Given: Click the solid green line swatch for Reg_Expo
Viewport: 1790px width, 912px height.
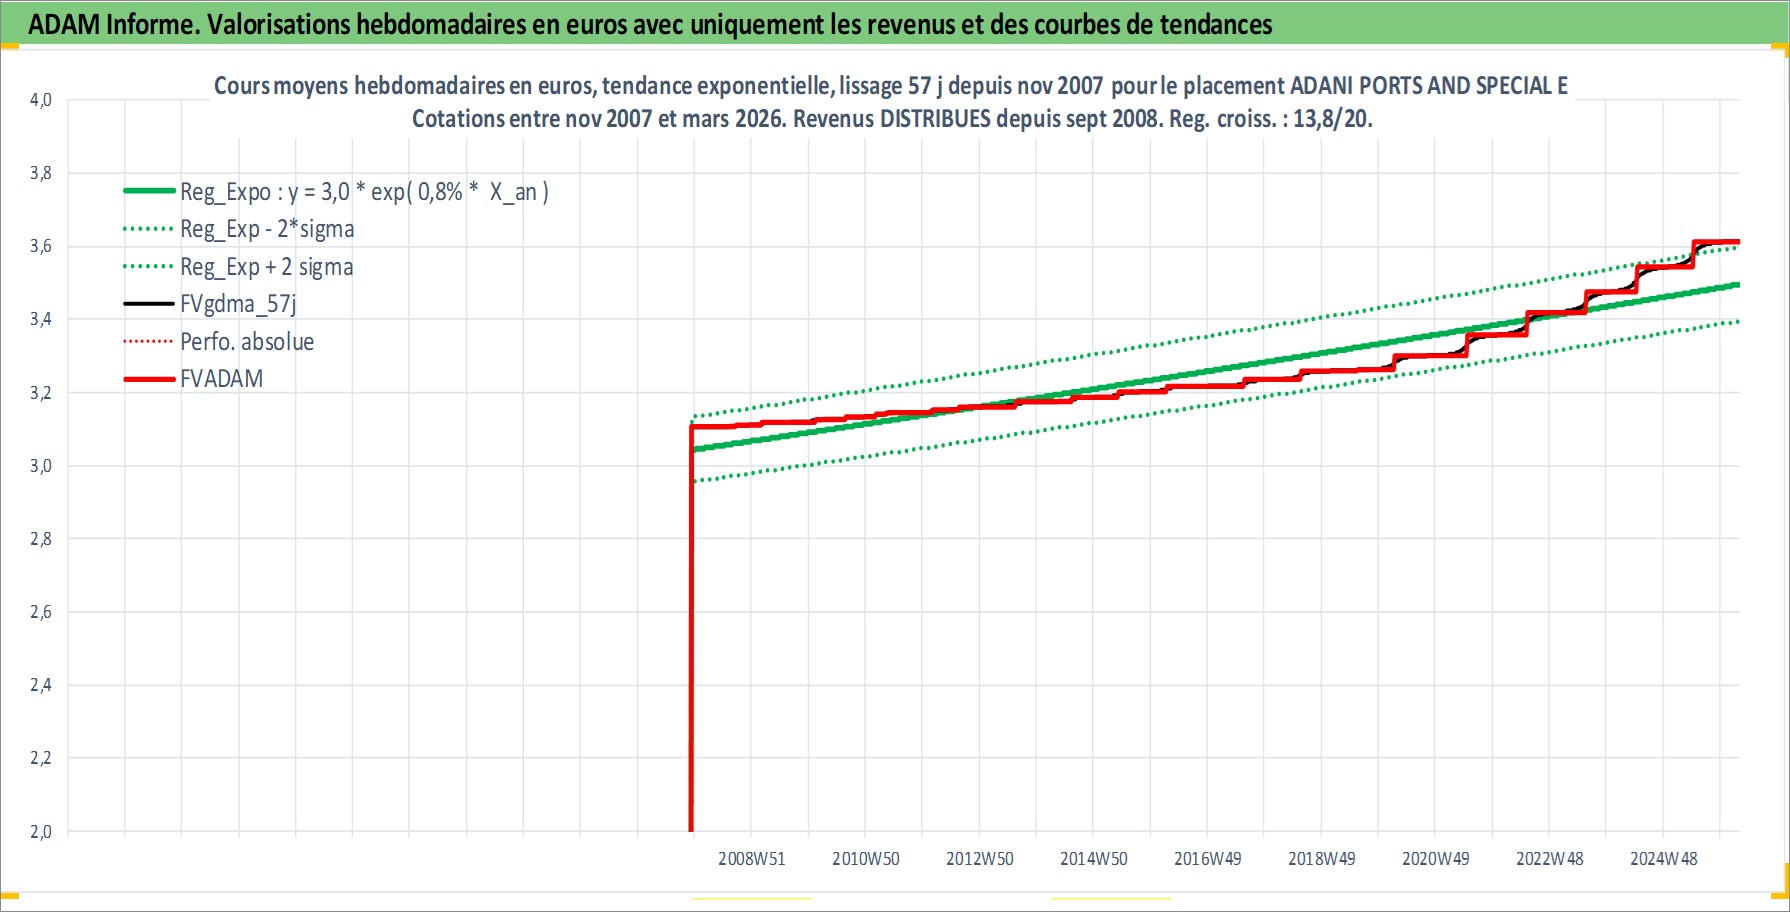Looking at the screenshot, I should (149, 191).
